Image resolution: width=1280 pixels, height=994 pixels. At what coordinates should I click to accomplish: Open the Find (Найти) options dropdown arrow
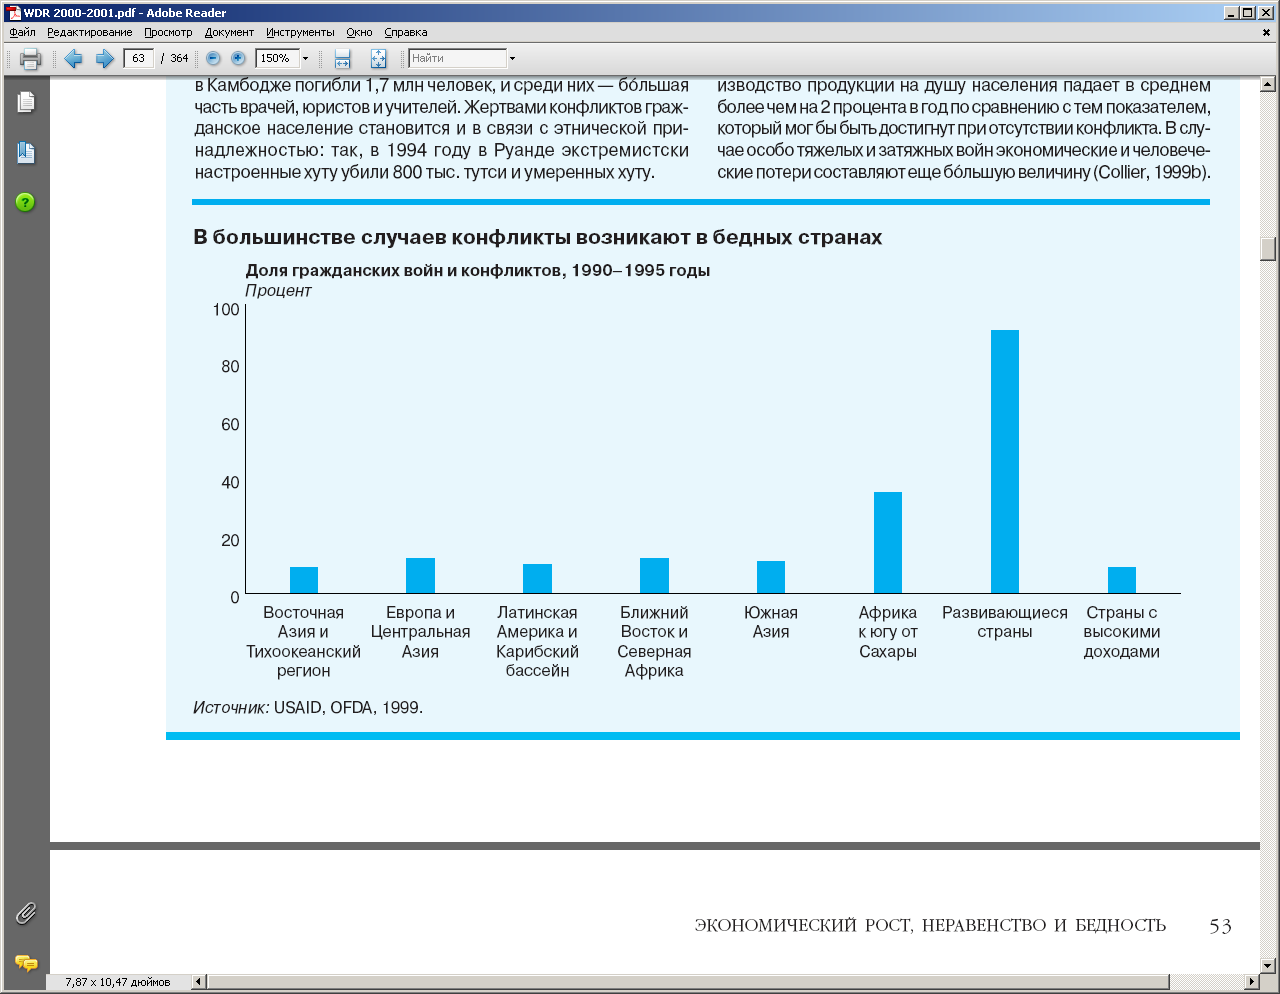tap(512, 58)
